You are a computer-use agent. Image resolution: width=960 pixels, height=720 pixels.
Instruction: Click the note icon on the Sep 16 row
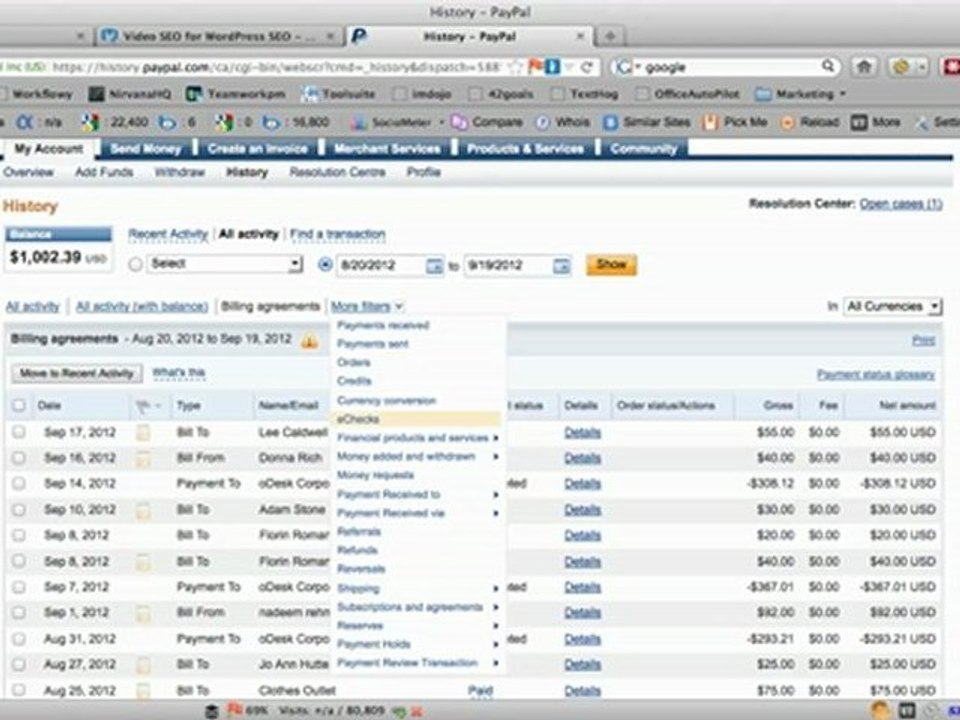[x=143, y=458]
